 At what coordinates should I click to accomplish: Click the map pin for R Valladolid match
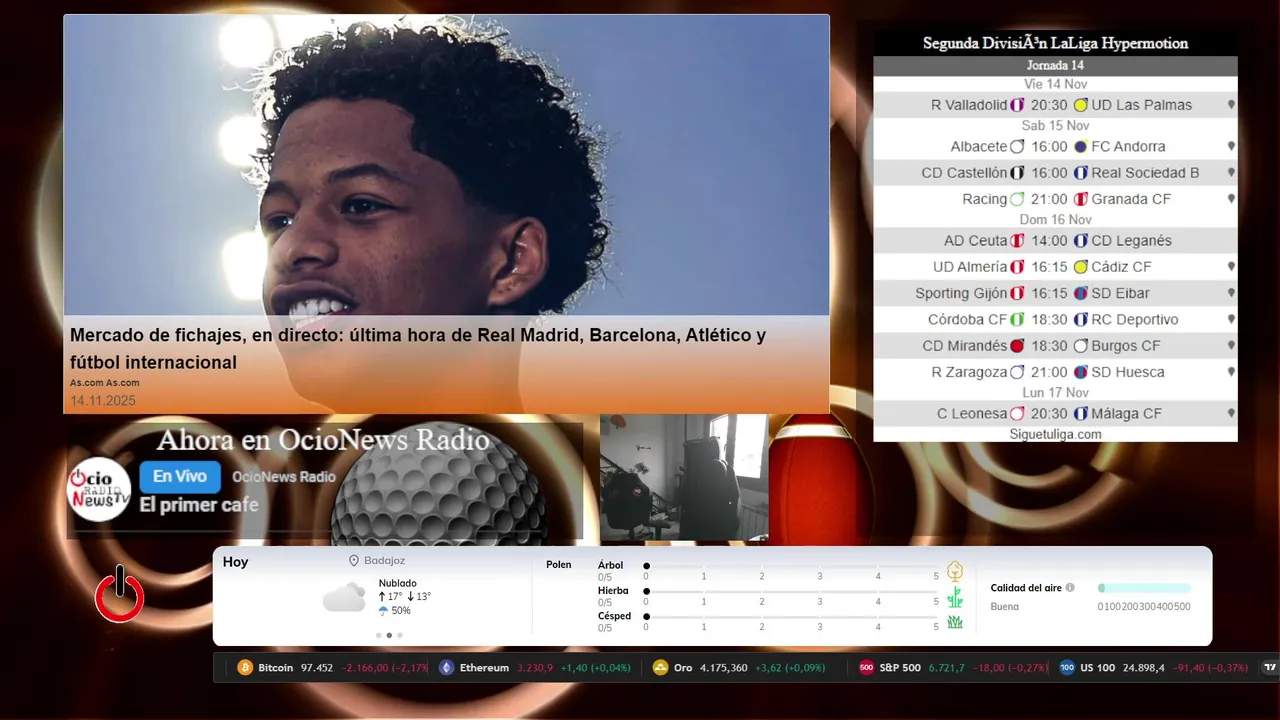click(1231, 105)
